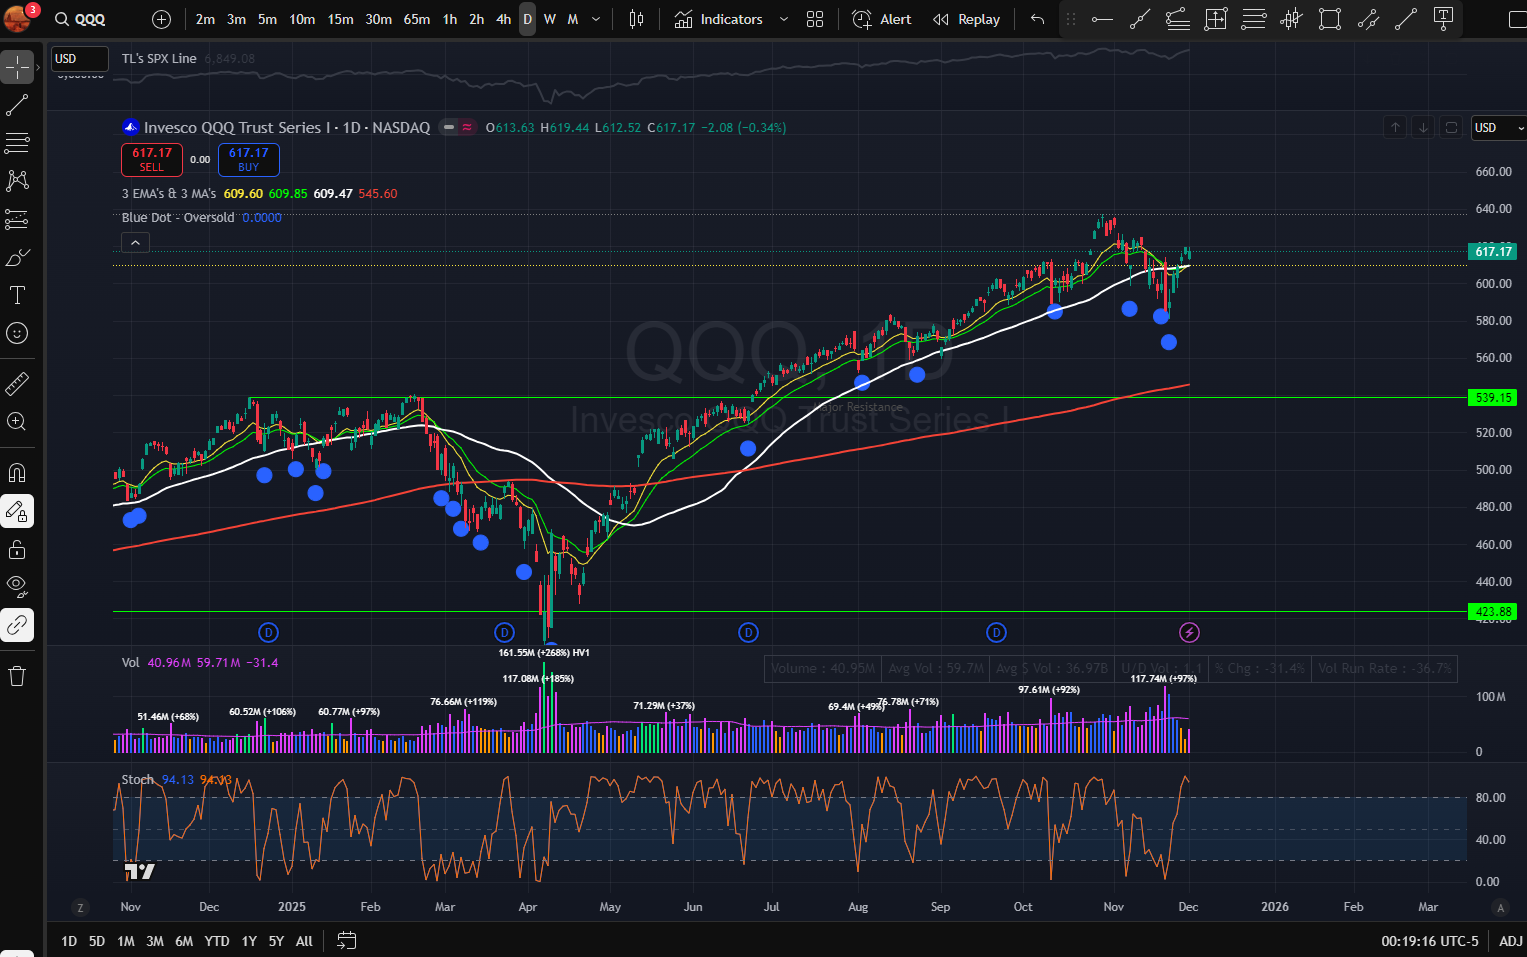
Task: Toggle hide all drawings eye icon
Action: [17, 587]
